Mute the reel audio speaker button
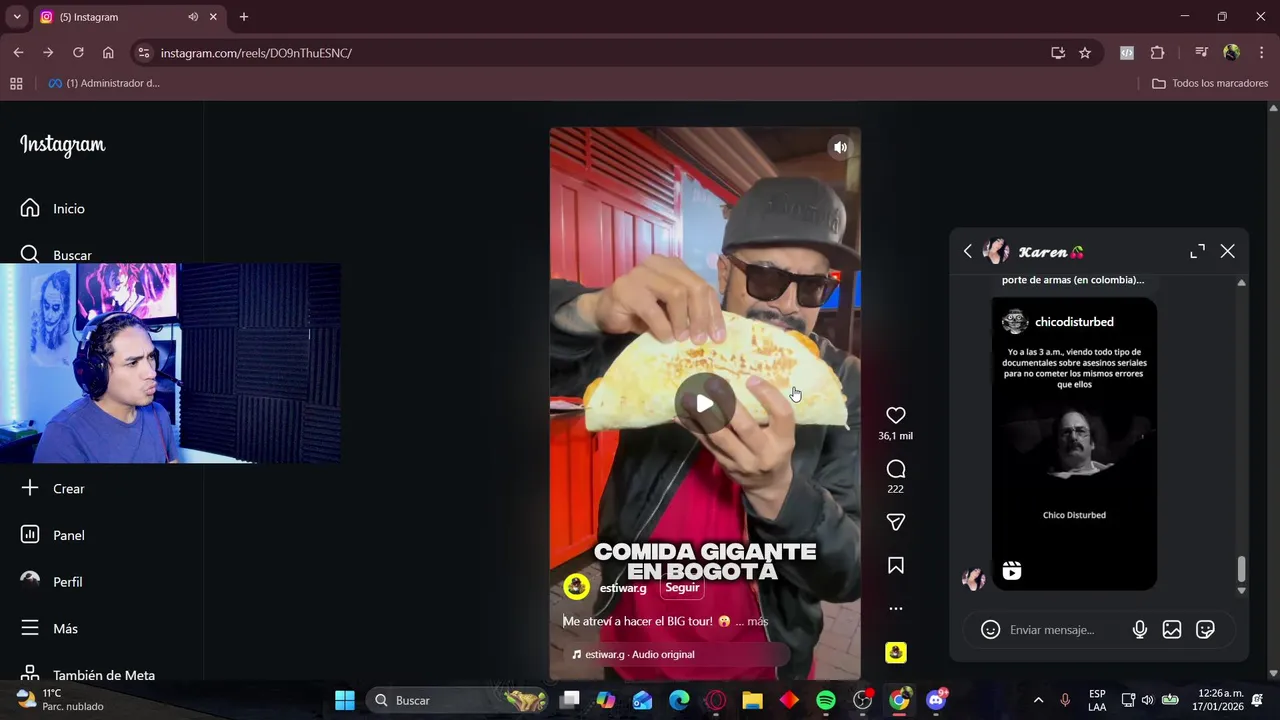This screenshot has height=720, width=1280. point(840,147)
